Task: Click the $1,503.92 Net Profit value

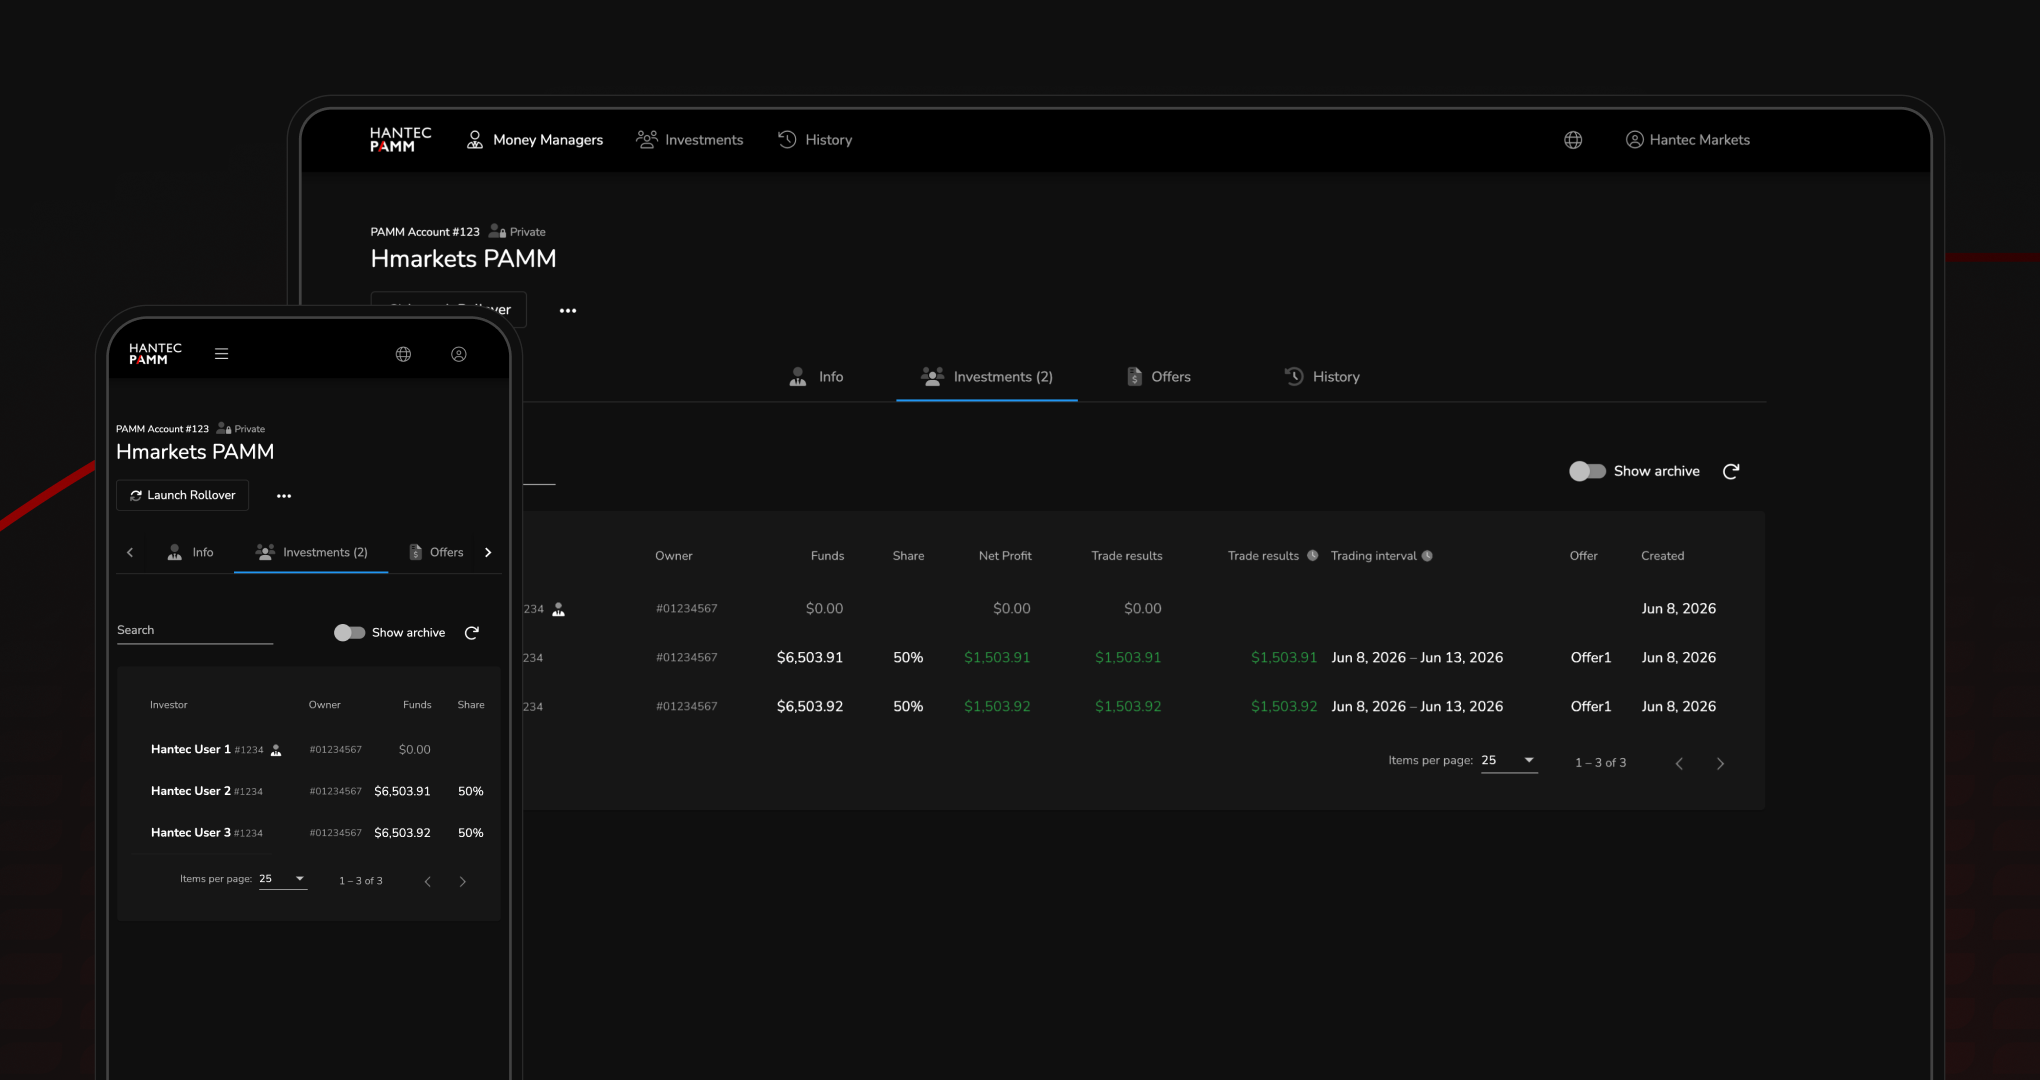Action: click(997, 707)
